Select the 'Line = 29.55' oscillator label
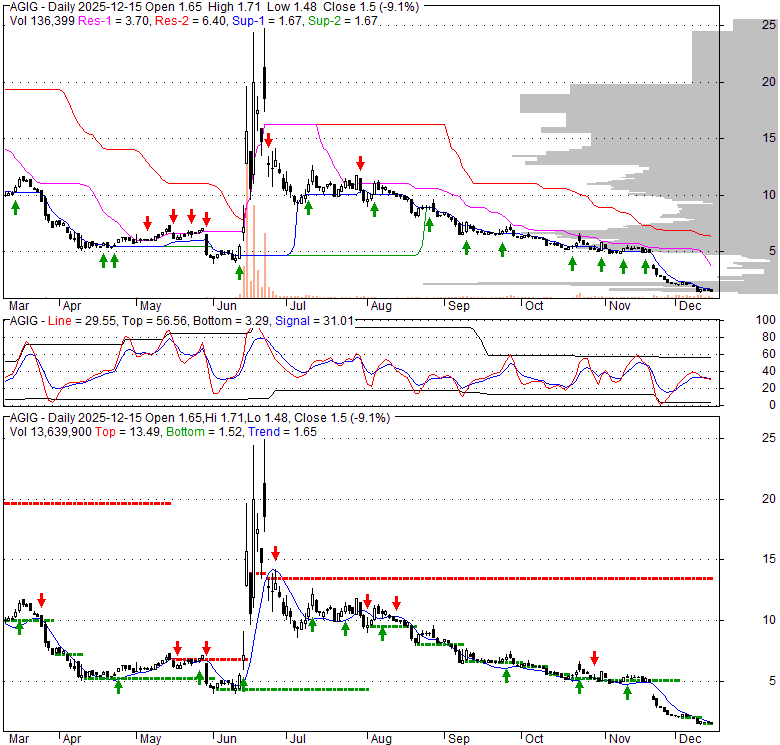This screenshot has width=780, height=745. [81, 321]
